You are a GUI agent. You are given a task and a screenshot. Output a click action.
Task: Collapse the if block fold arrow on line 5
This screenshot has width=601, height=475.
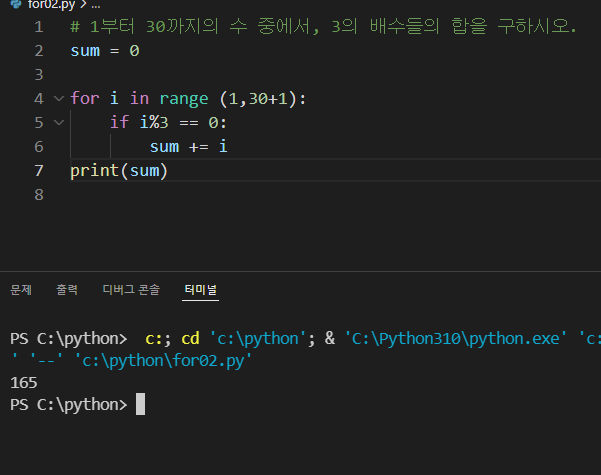pos(59,123)
